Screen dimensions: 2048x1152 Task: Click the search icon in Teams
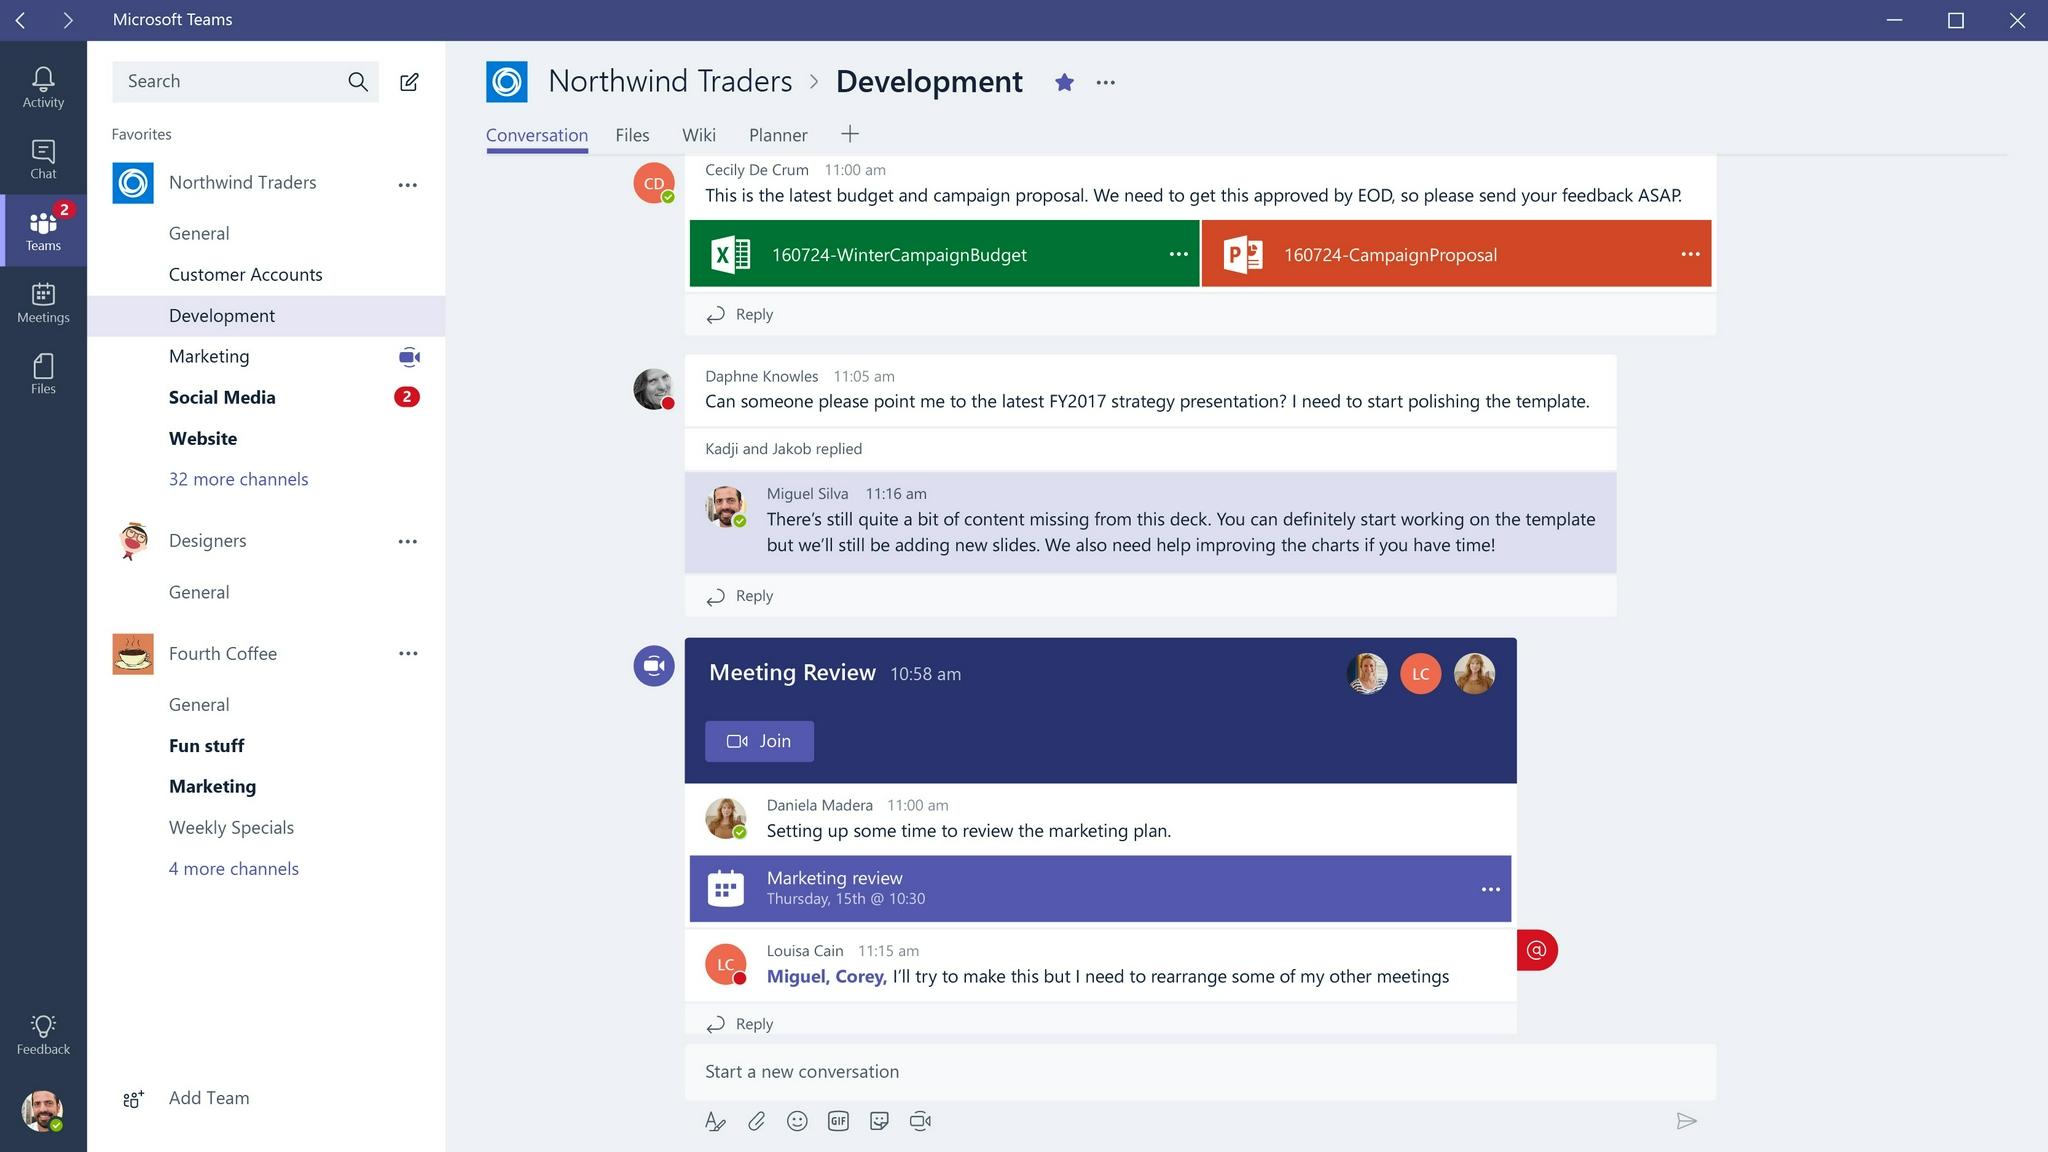pyautogui.click(x=359, y=80)
